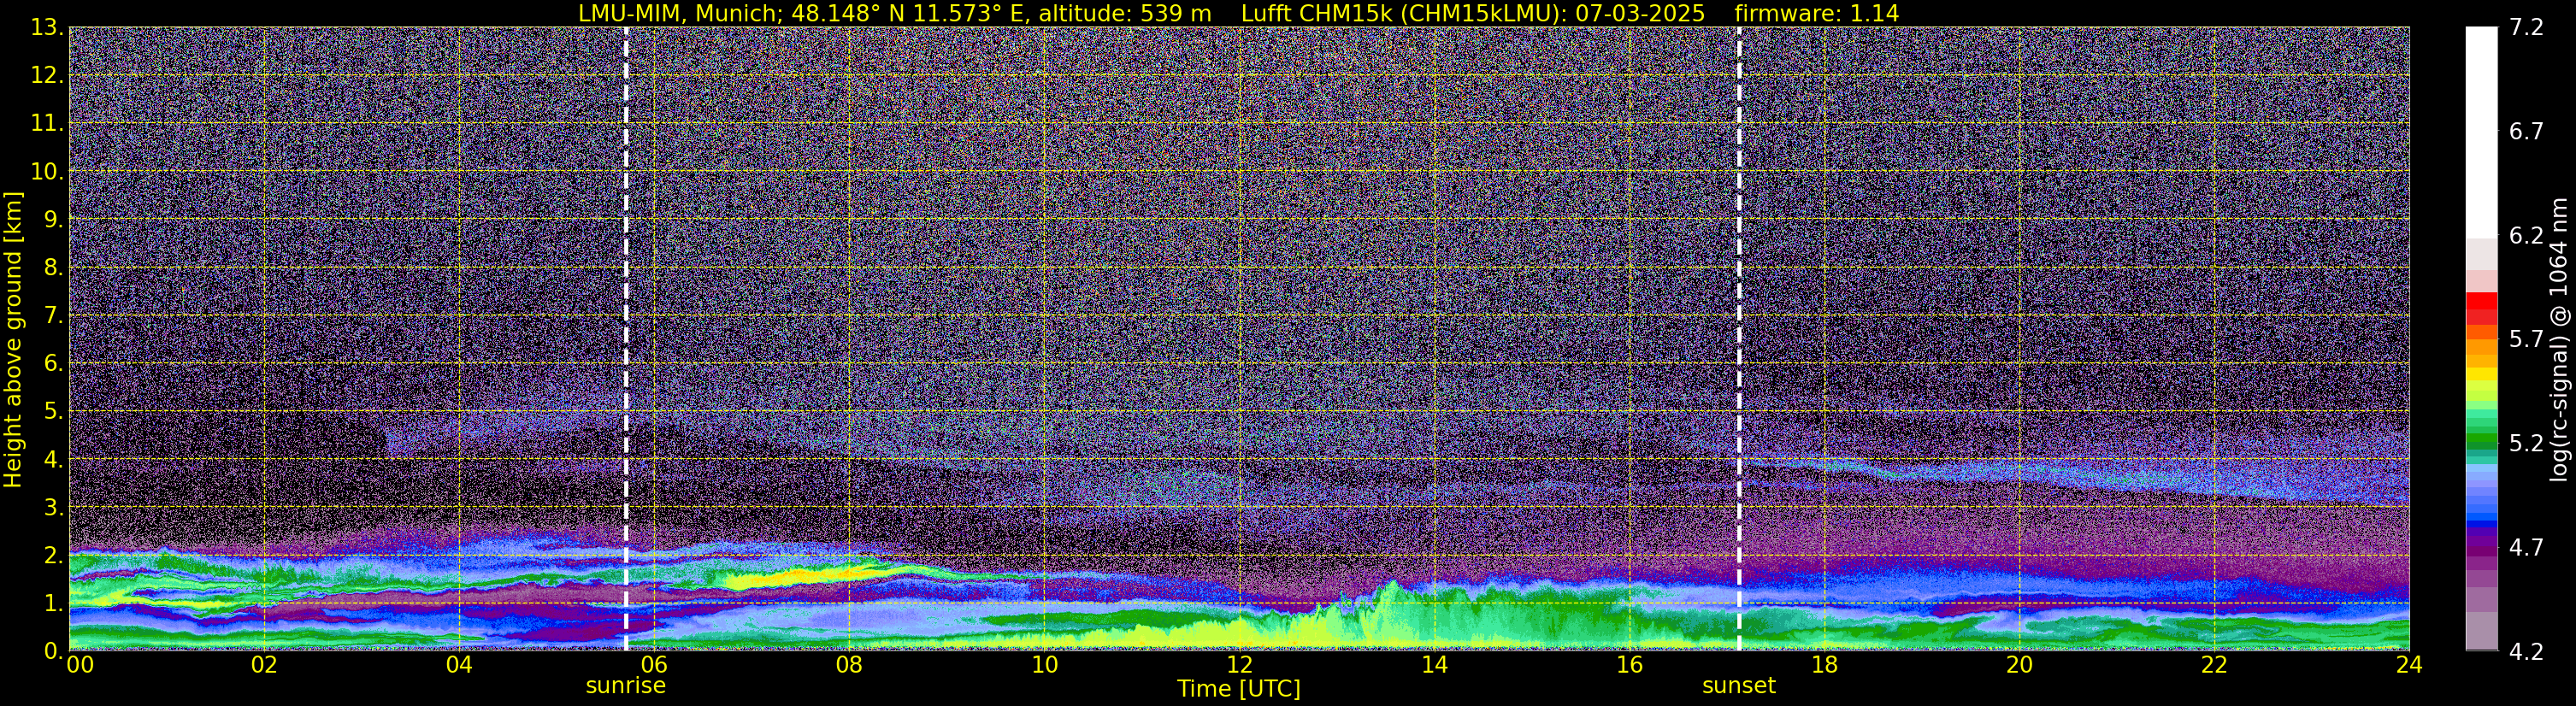Click the '18' time tick label
The width and height of the screenshot is (2576, 706).
tap(1824, 665)
